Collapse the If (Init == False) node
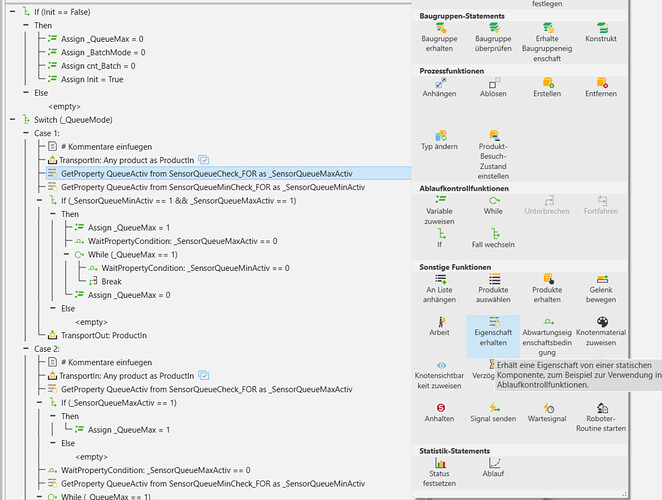 click(11, 11)
